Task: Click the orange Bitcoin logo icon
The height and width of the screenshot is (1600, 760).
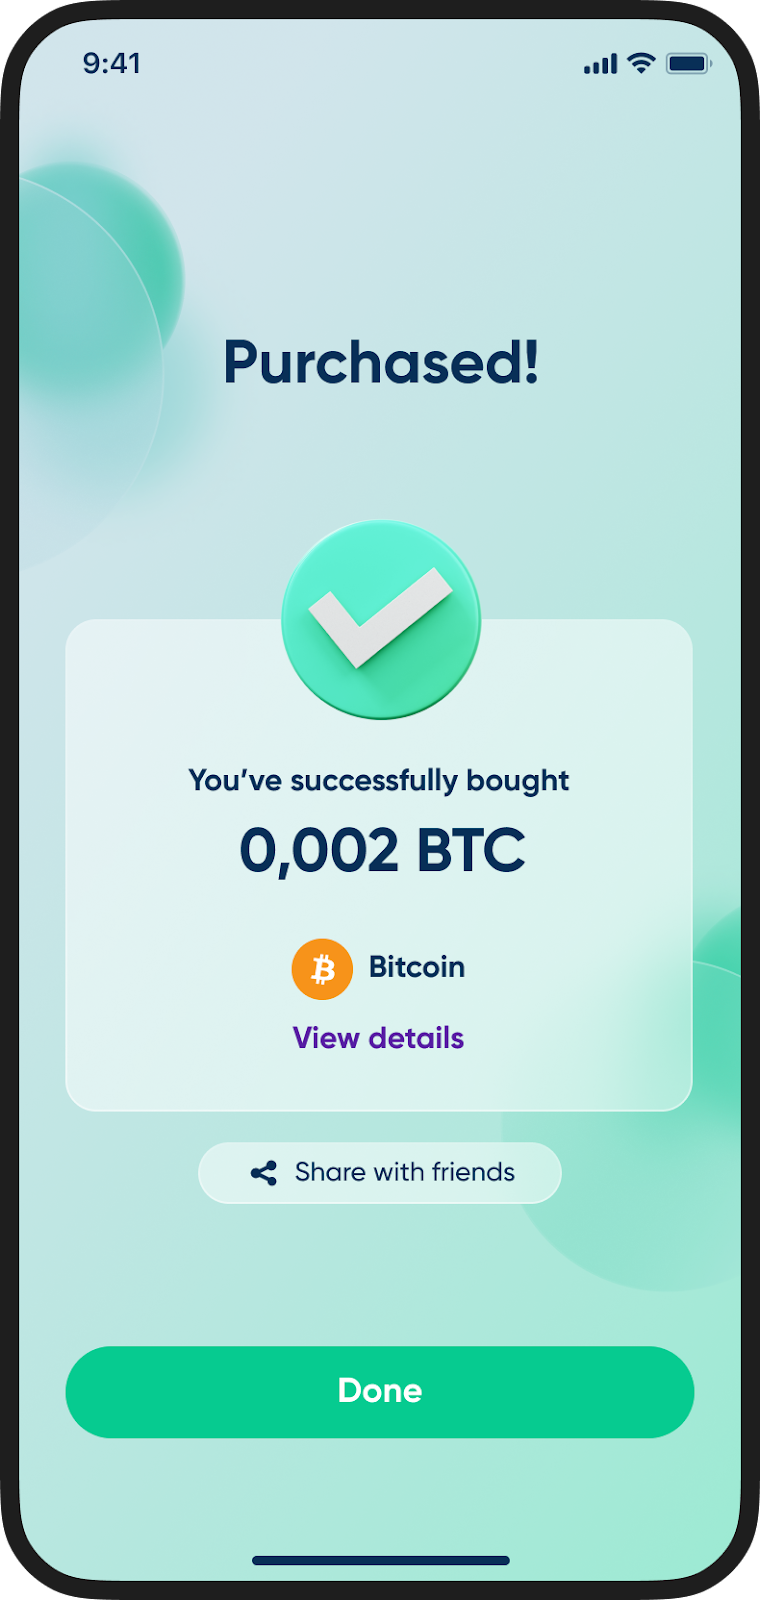Action: point(322,969)
